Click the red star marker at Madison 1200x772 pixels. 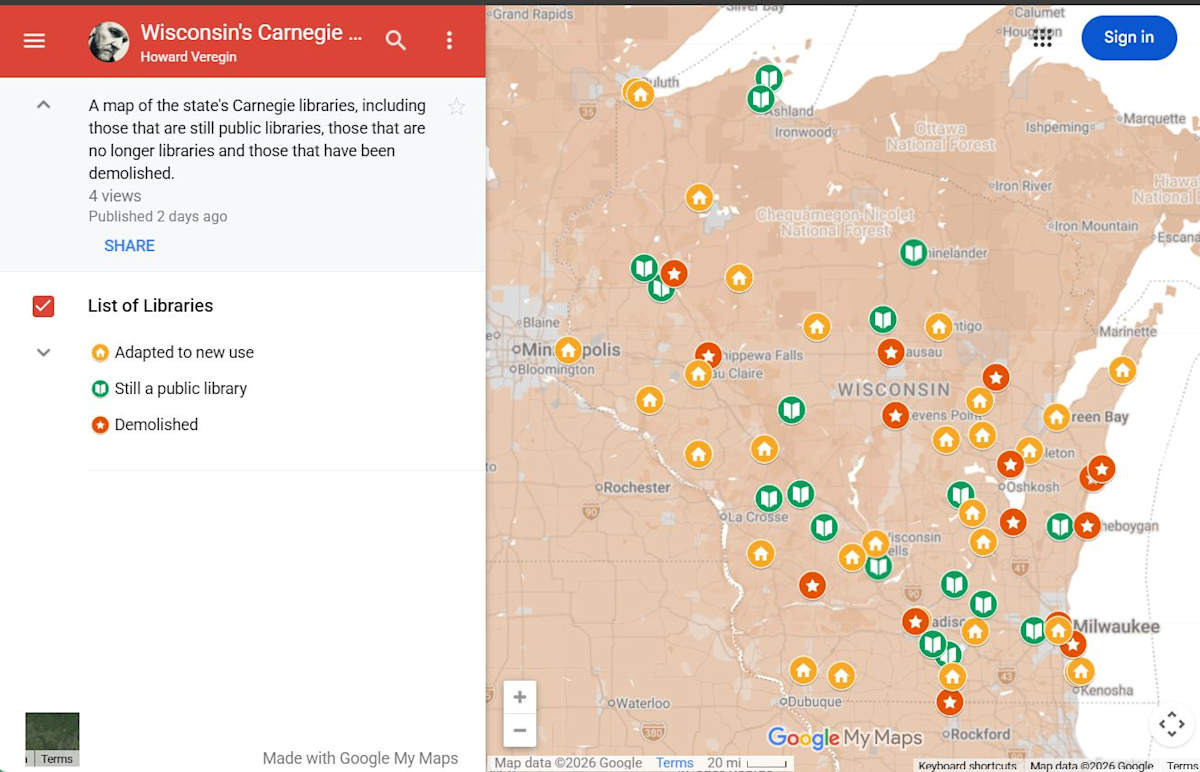tap(915, 621)
